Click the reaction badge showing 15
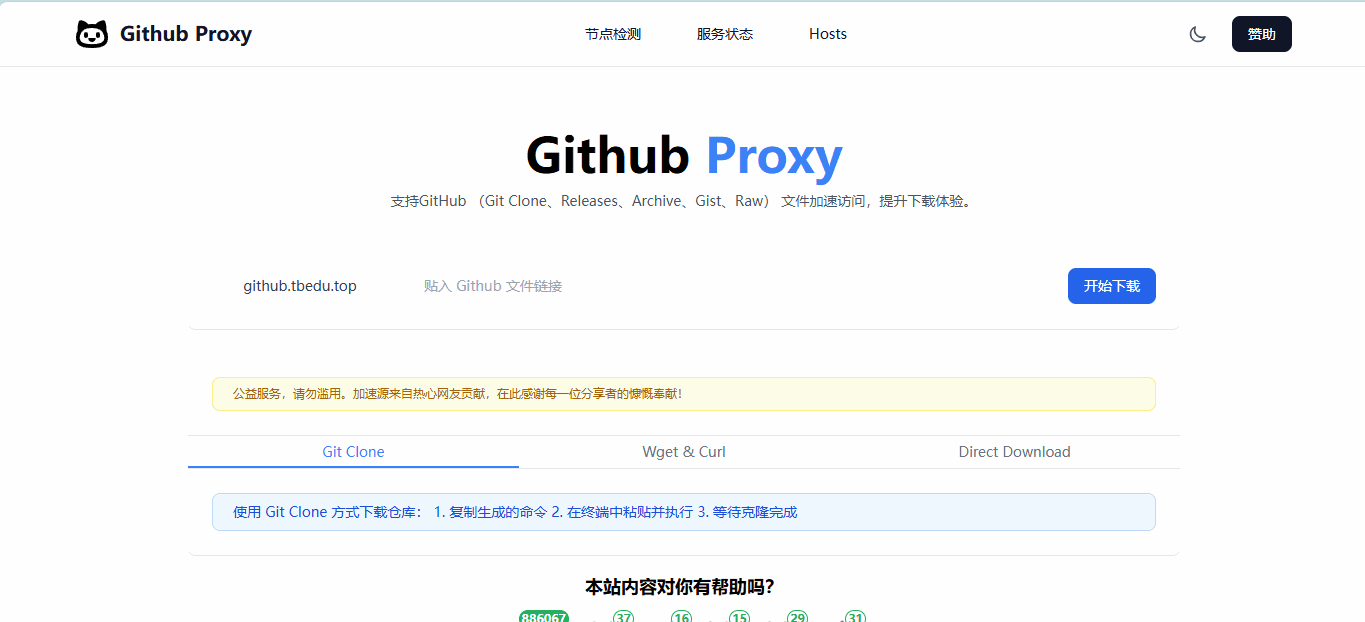 coord(740,617)
